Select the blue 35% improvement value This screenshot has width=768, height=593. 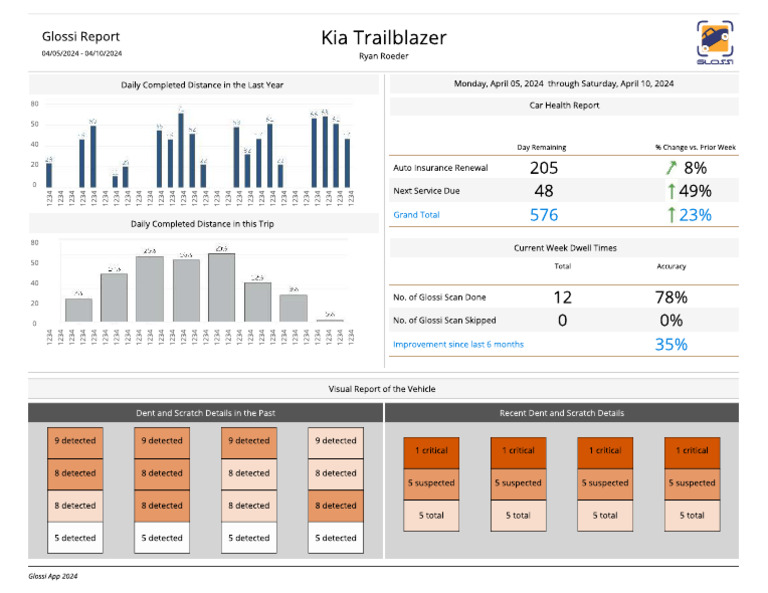point(671,344)
